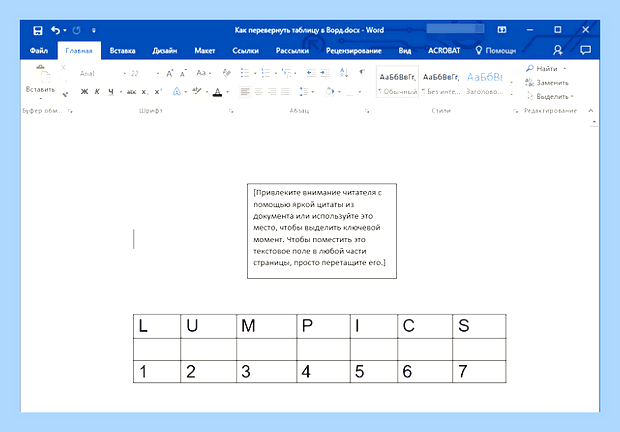Image resolution: width=620 pixels, height=432 pixels.
Task: Click the numbered list icon
Action: coord(265,73)
